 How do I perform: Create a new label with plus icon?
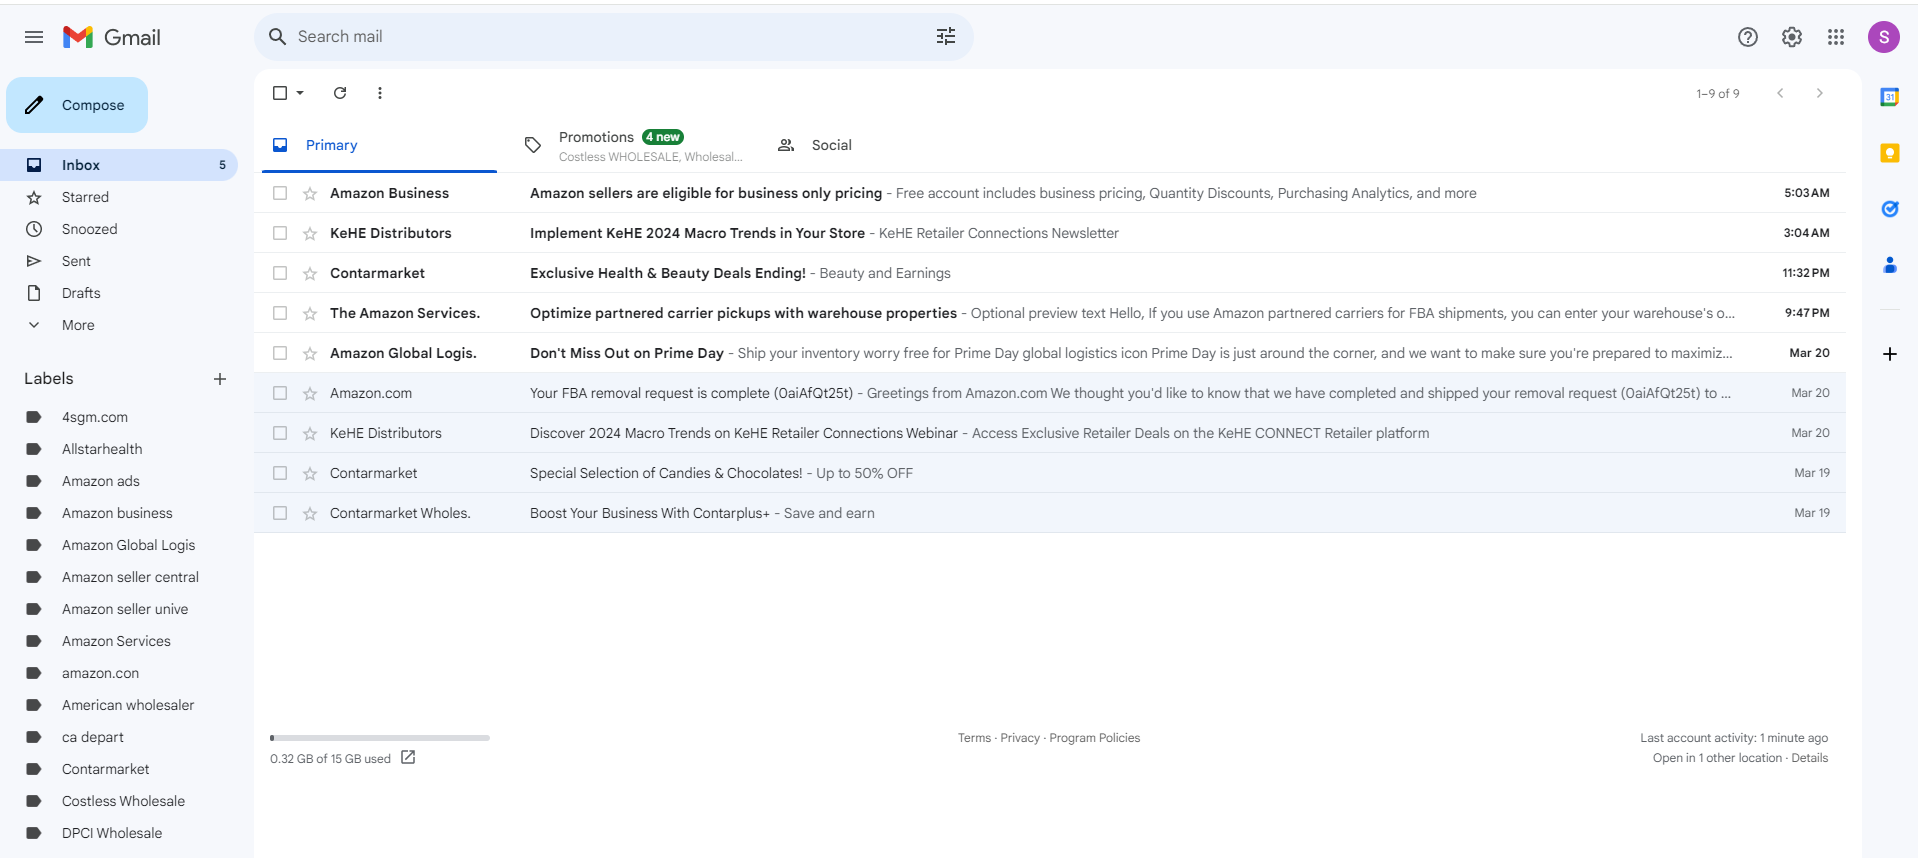(220, 379)
